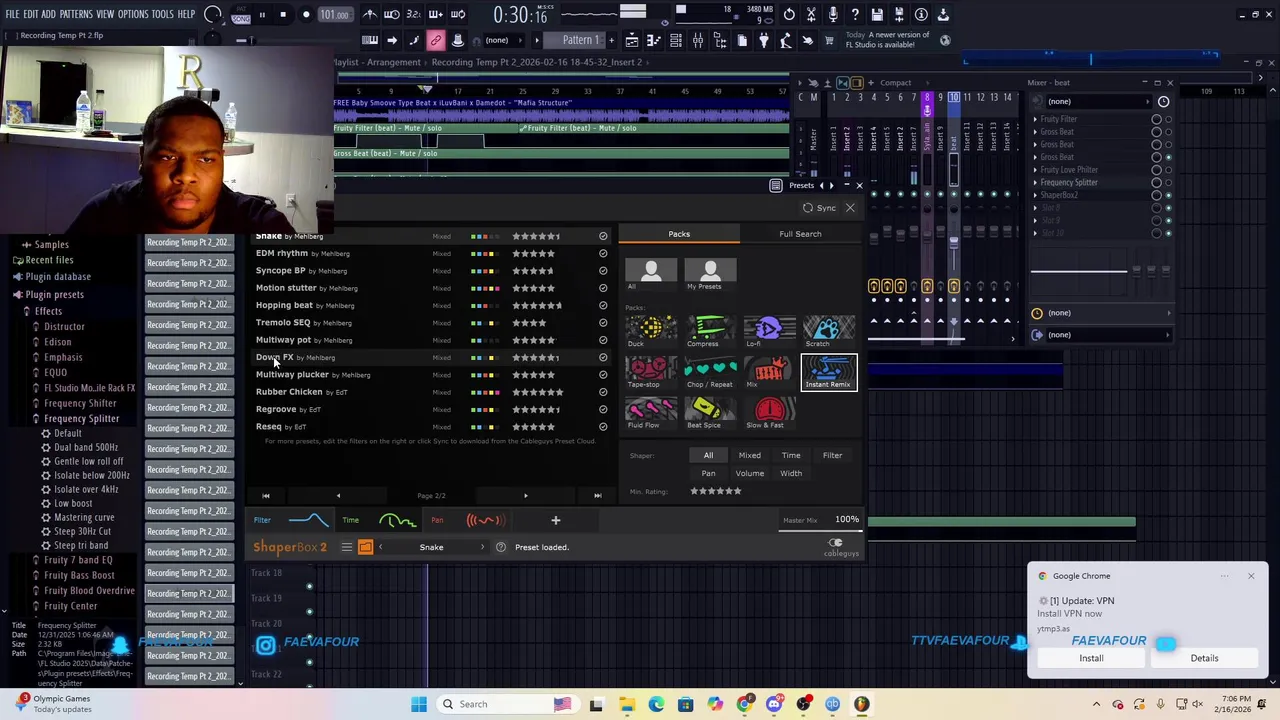Click the Instant Remix pack
This screenshot has height=720, width=1280.
click(x=829, y=371)
